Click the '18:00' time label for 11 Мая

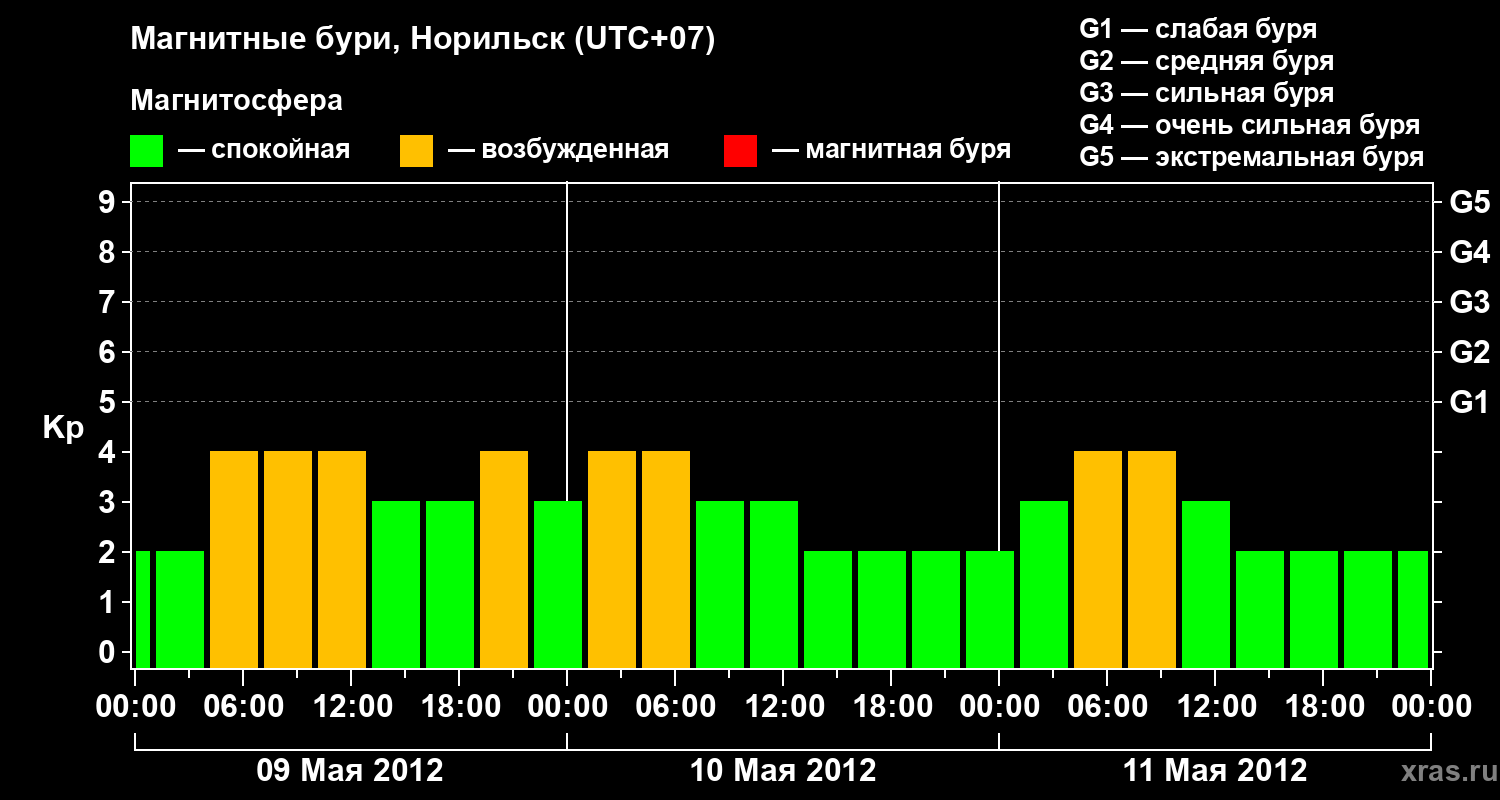click(x=1323, y=706)
